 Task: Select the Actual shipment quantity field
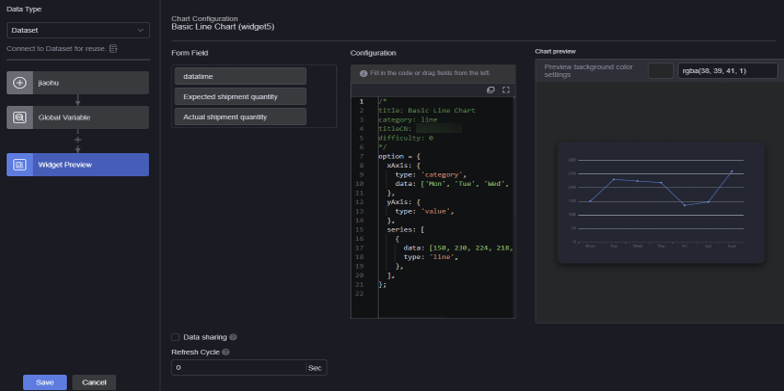(240, 116)
